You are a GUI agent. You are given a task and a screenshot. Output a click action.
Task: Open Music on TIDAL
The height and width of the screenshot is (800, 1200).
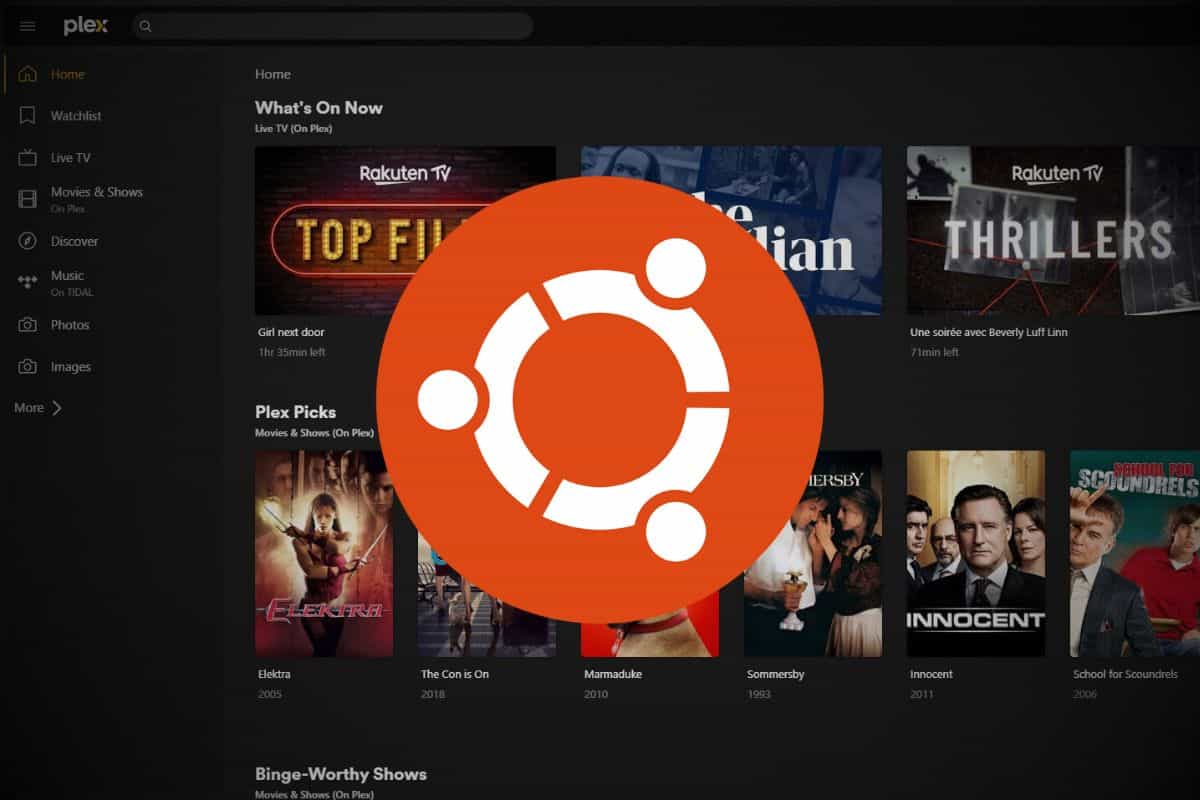[x=72, y=283]
